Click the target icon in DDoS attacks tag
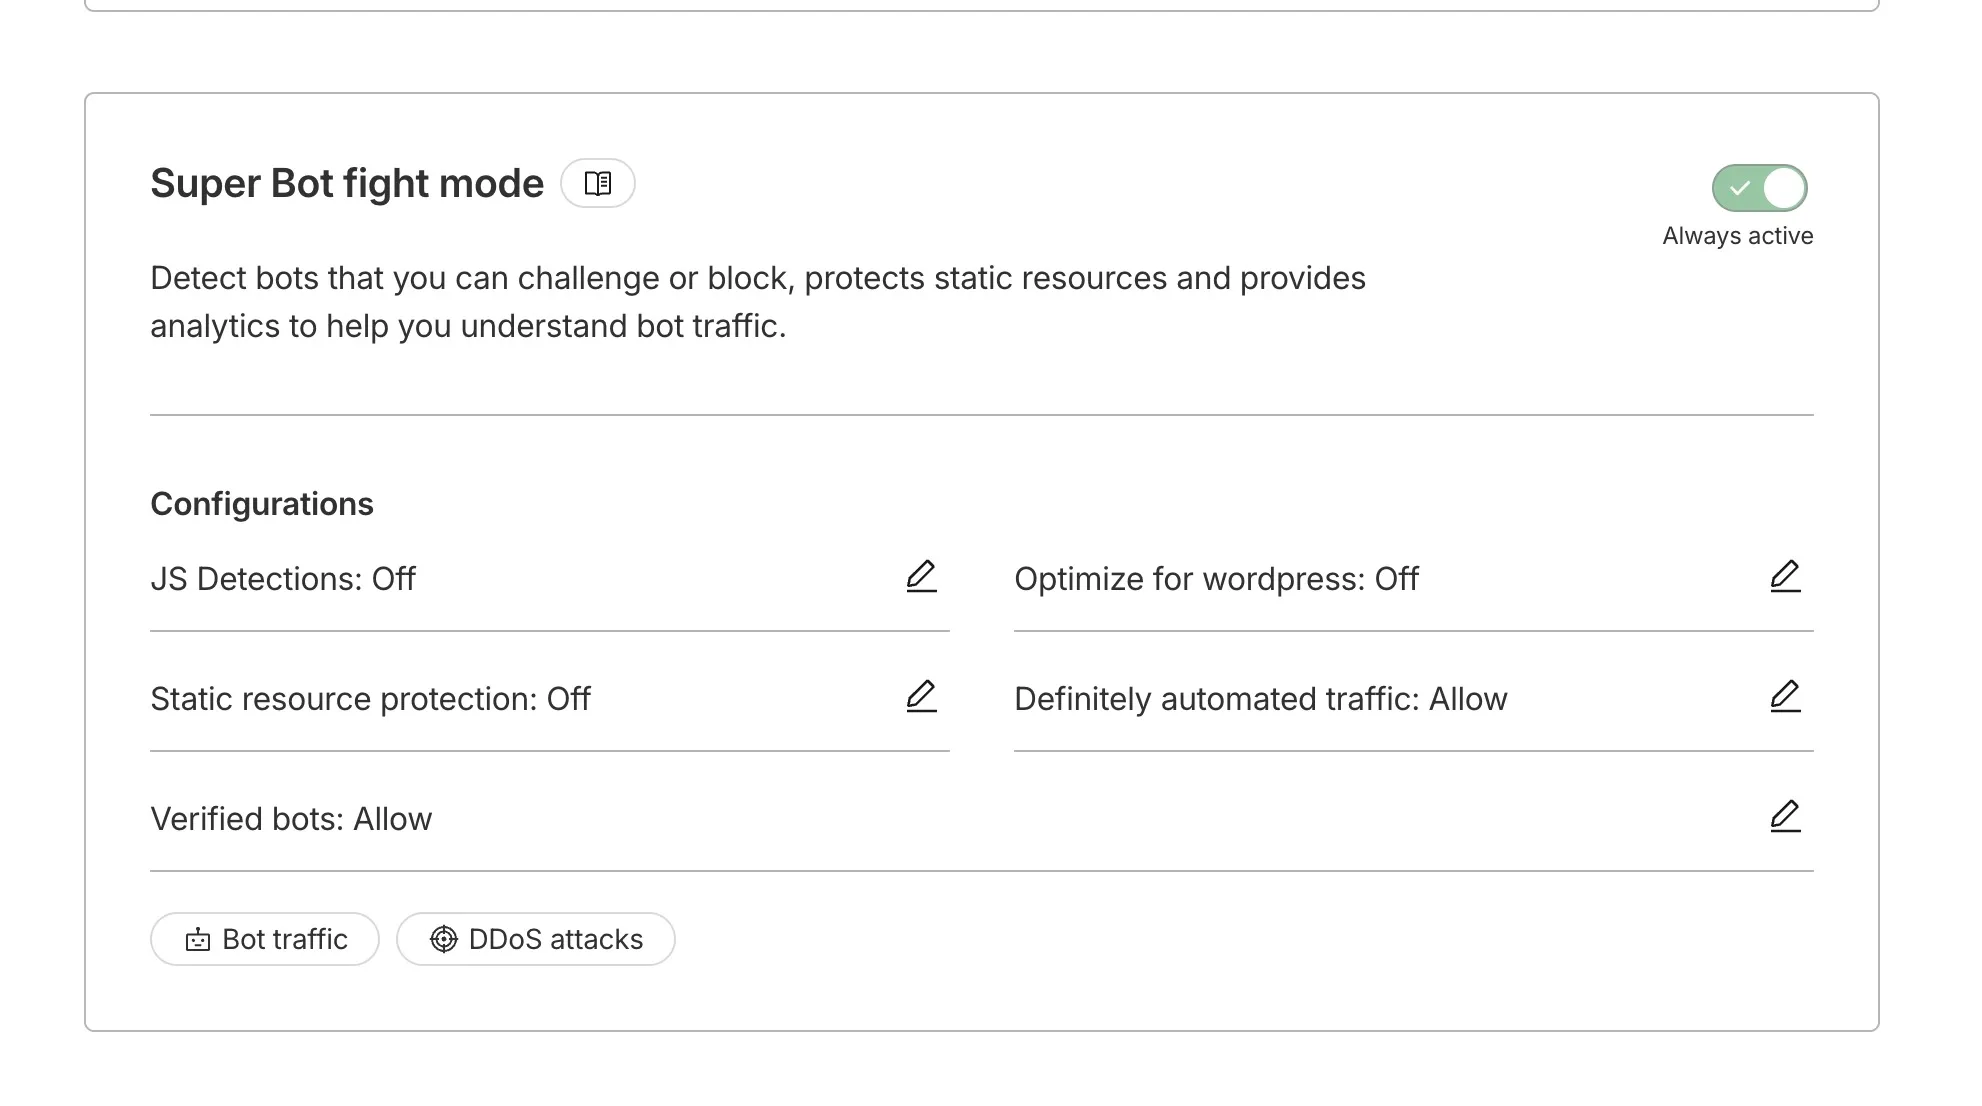The width and height of the screenshot is (1982, 1106). pos(443,939)
